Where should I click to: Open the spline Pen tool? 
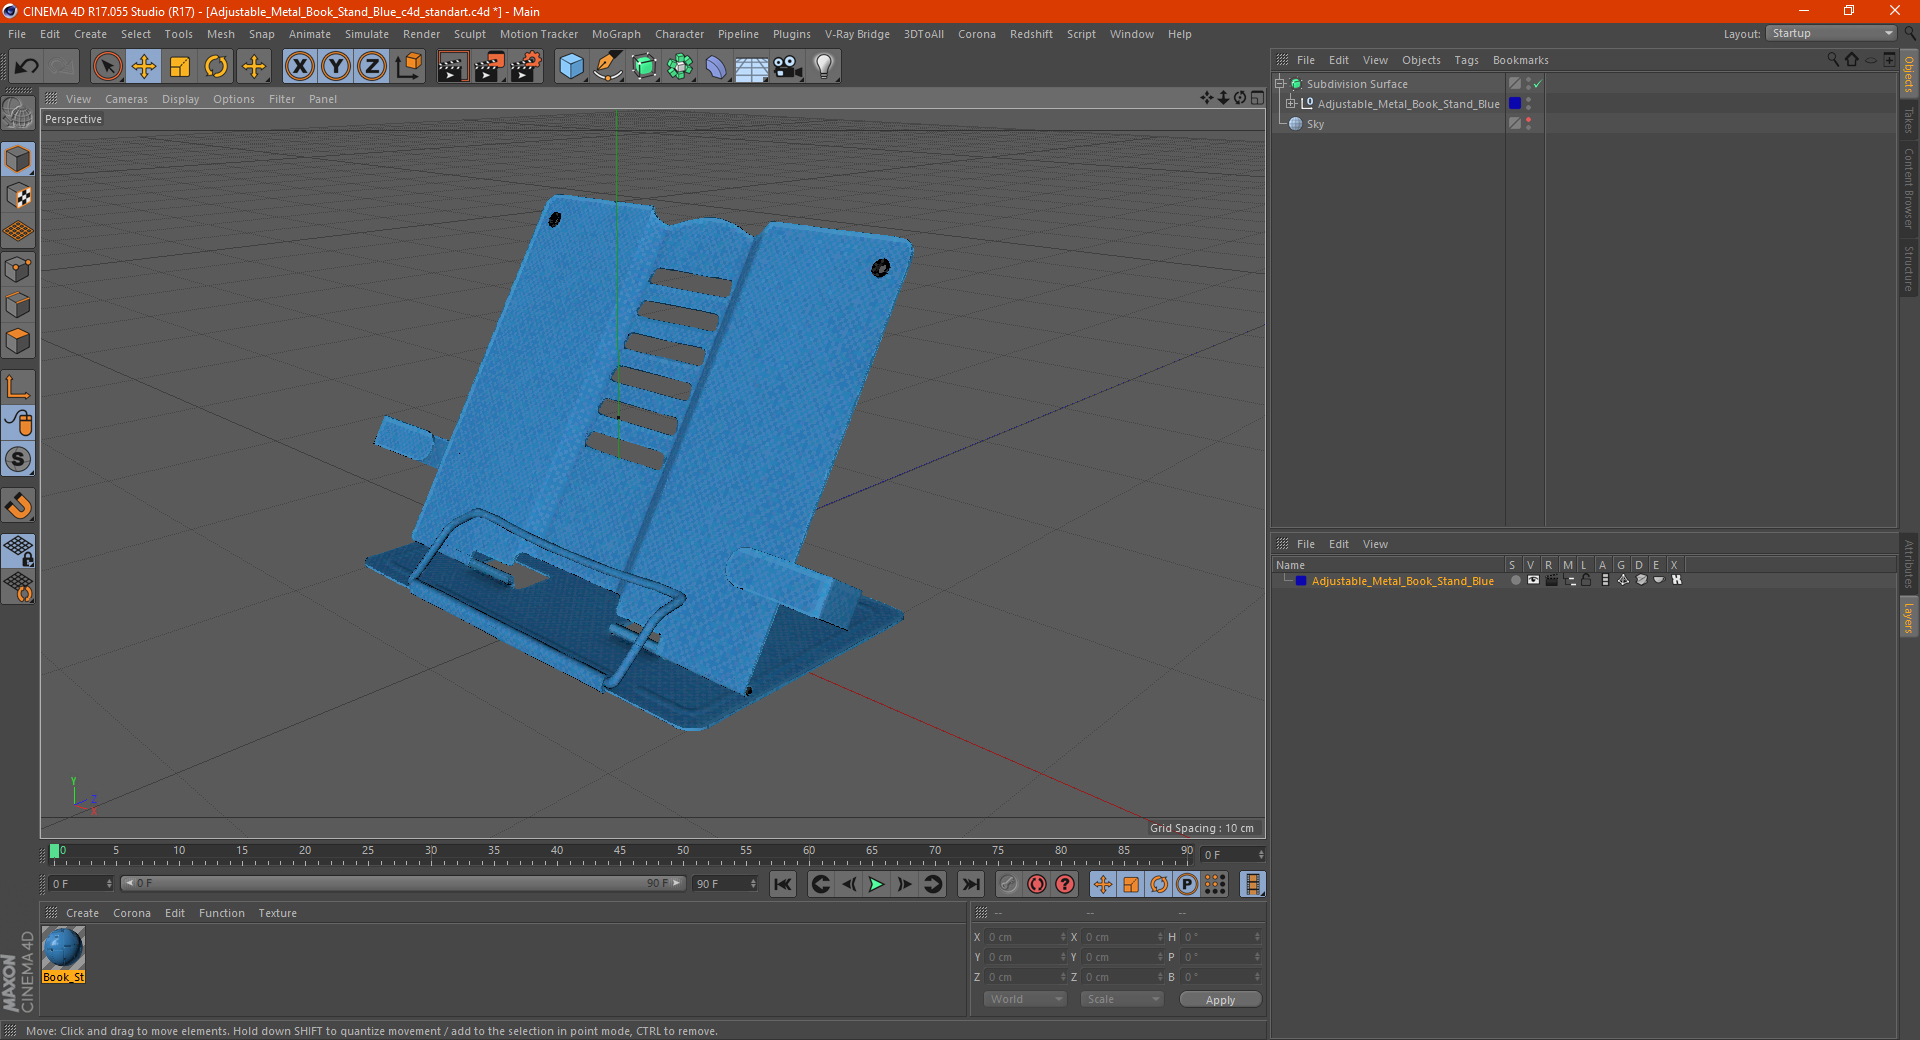point(608,67)
